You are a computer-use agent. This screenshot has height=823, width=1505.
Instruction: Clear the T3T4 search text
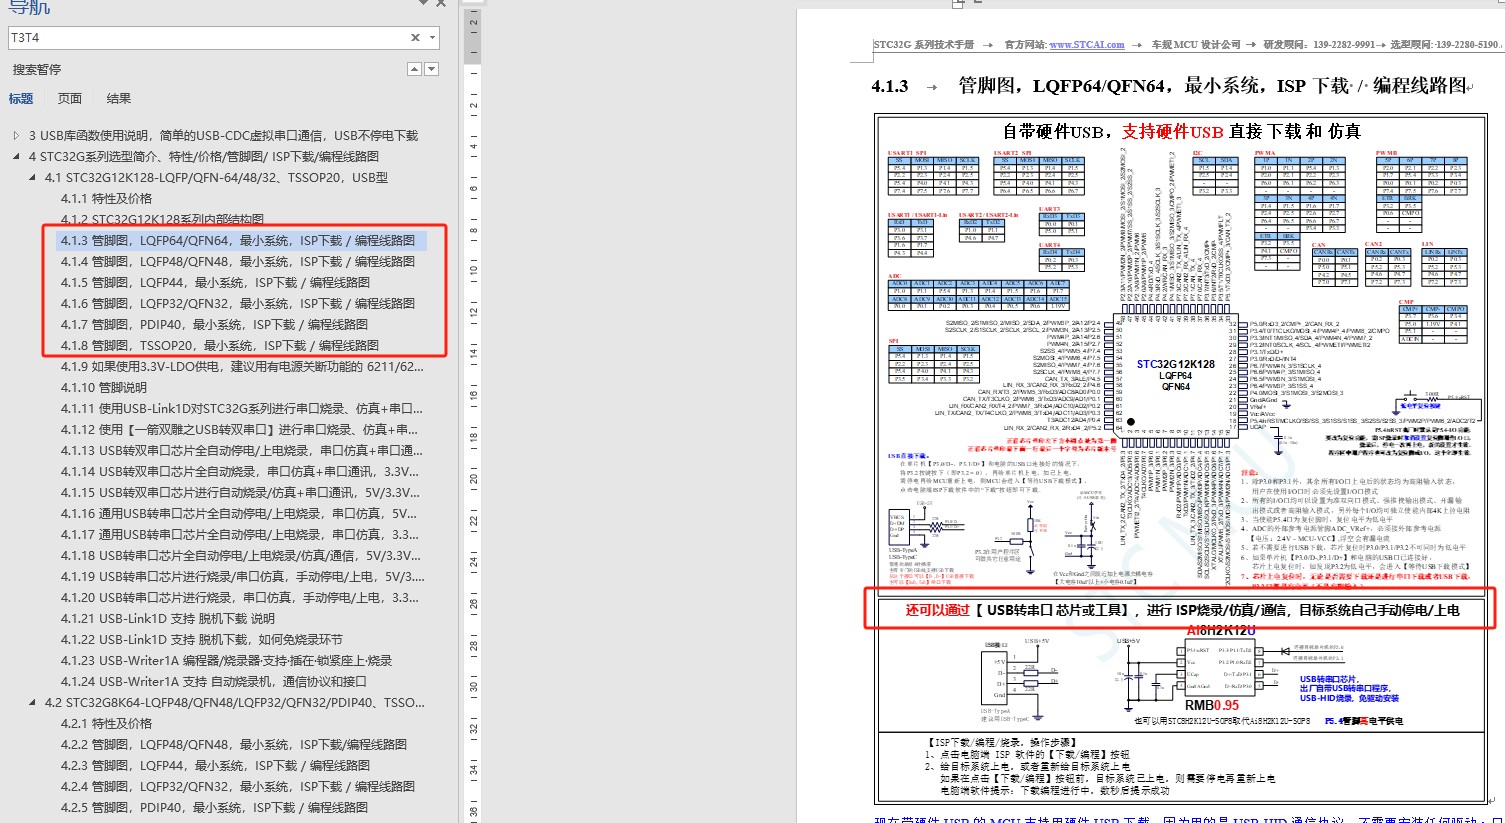click(x=415, y=38)
